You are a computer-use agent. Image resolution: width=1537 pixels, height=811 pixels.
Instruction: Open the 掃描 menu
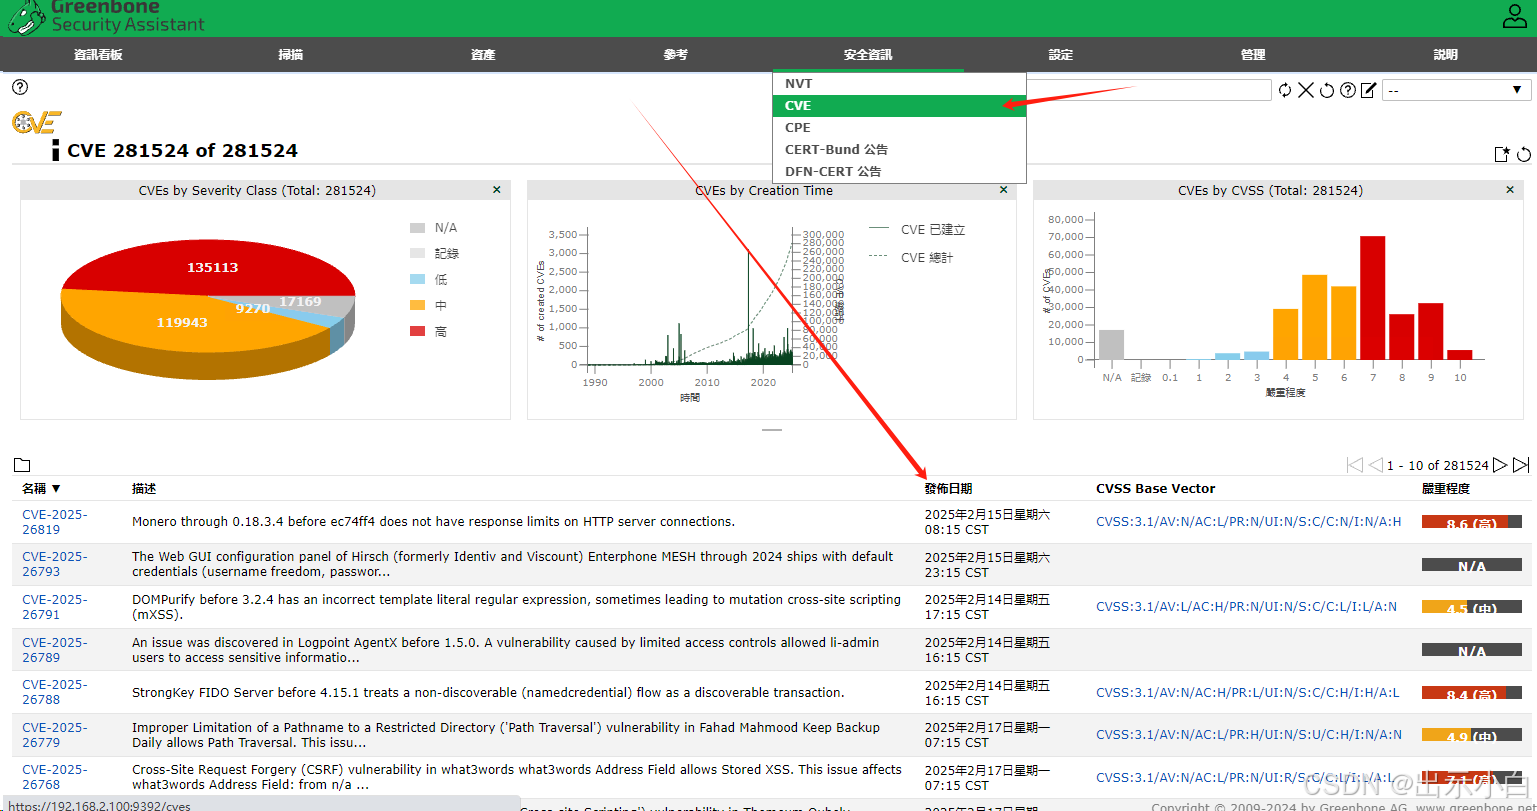click(291, 55)
